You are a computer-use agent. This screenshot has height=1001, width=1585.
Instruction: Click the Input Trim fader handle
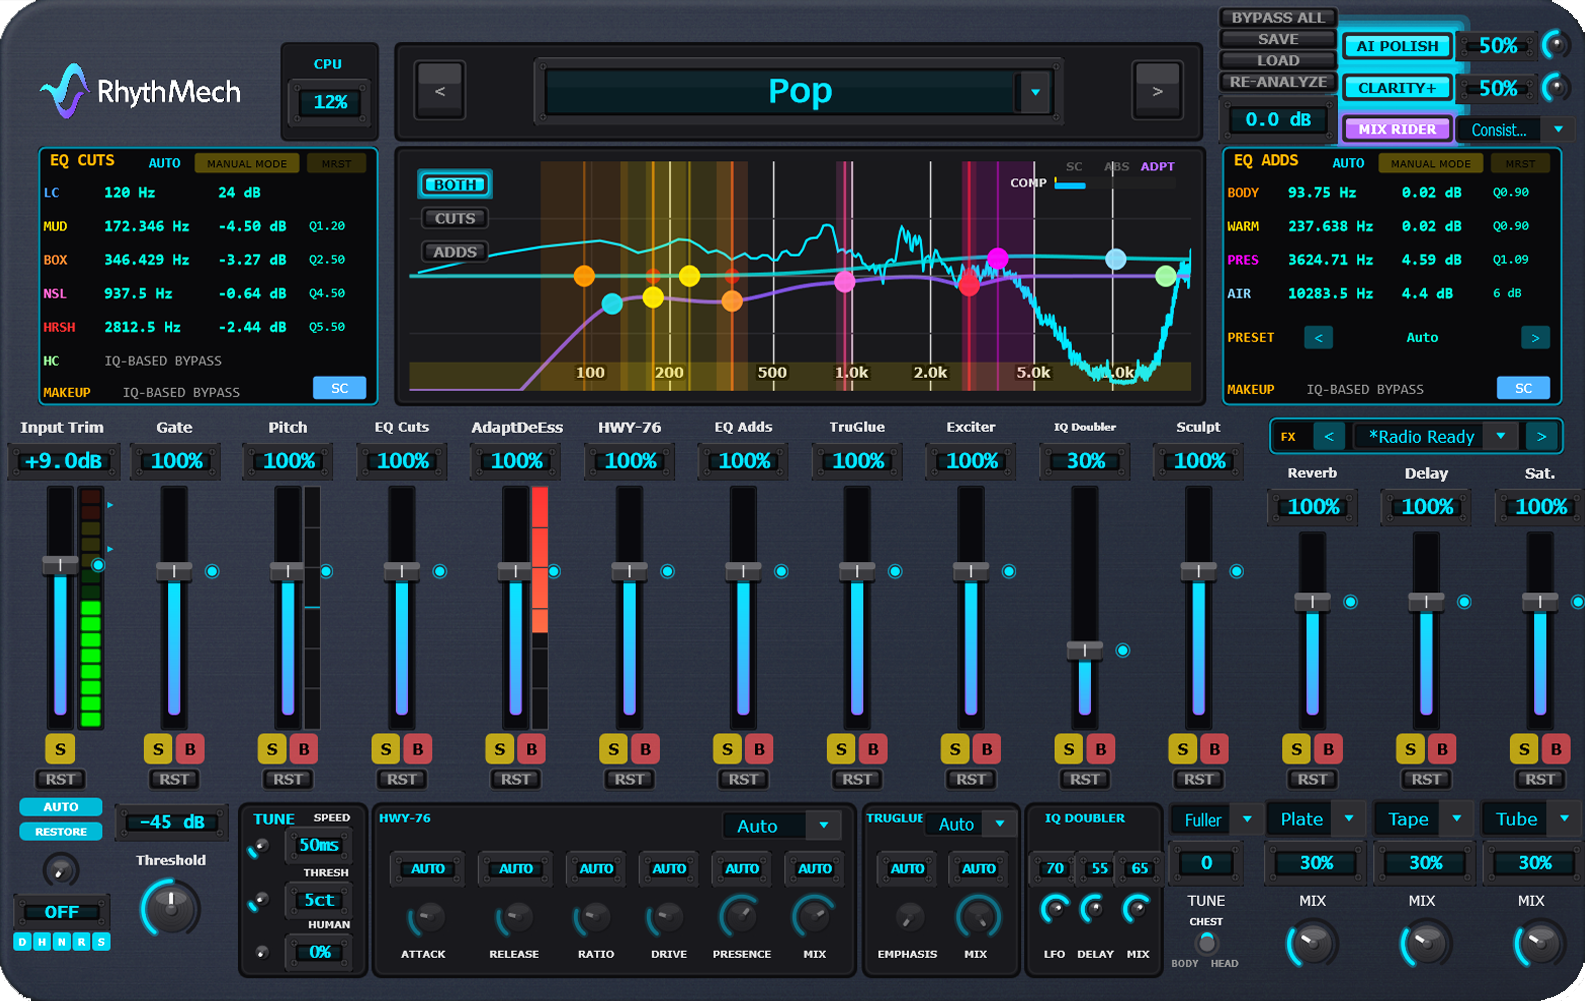click(60, 565)
